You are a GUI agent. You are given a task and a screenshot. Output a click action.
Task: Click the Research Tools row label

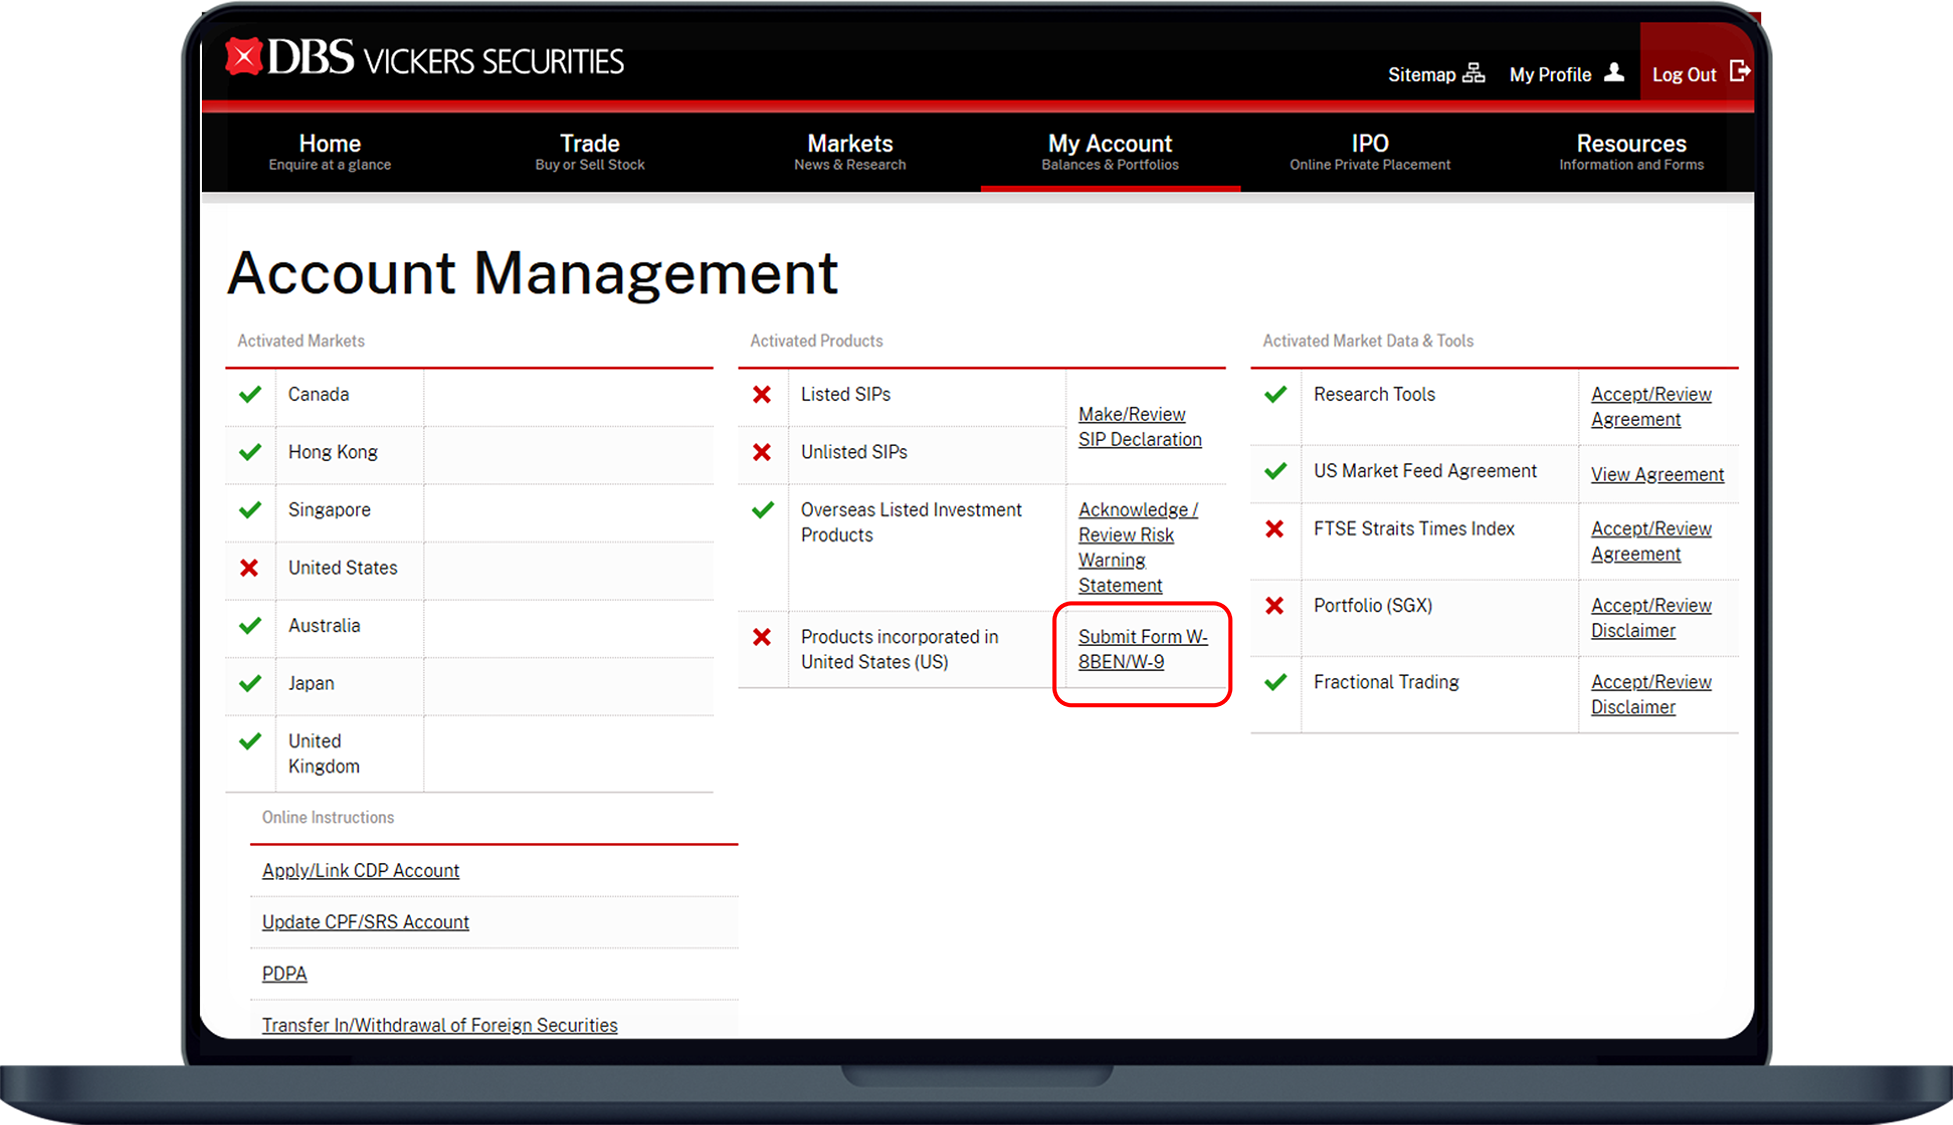[1374, 394]
